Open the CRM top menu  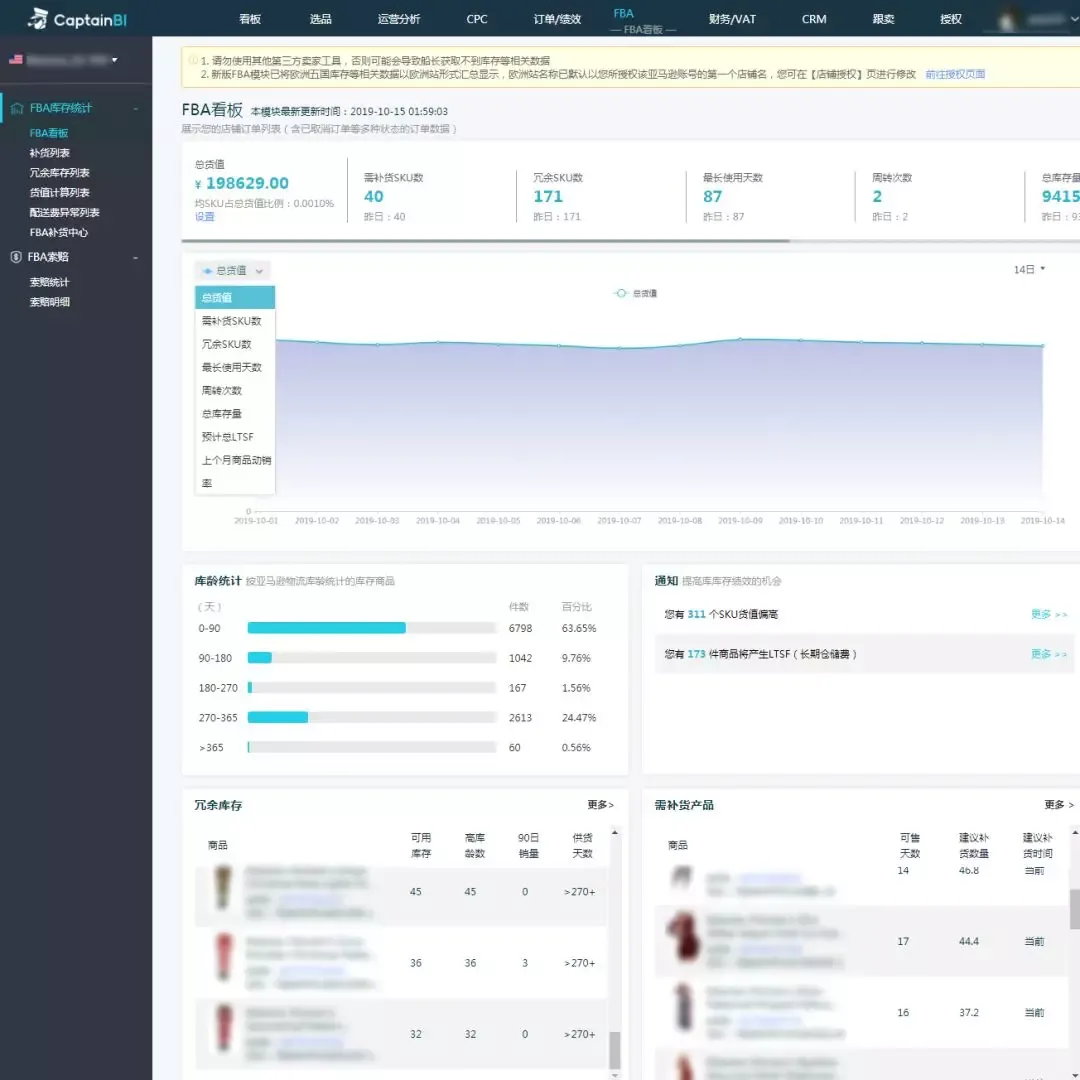[814, 19]
